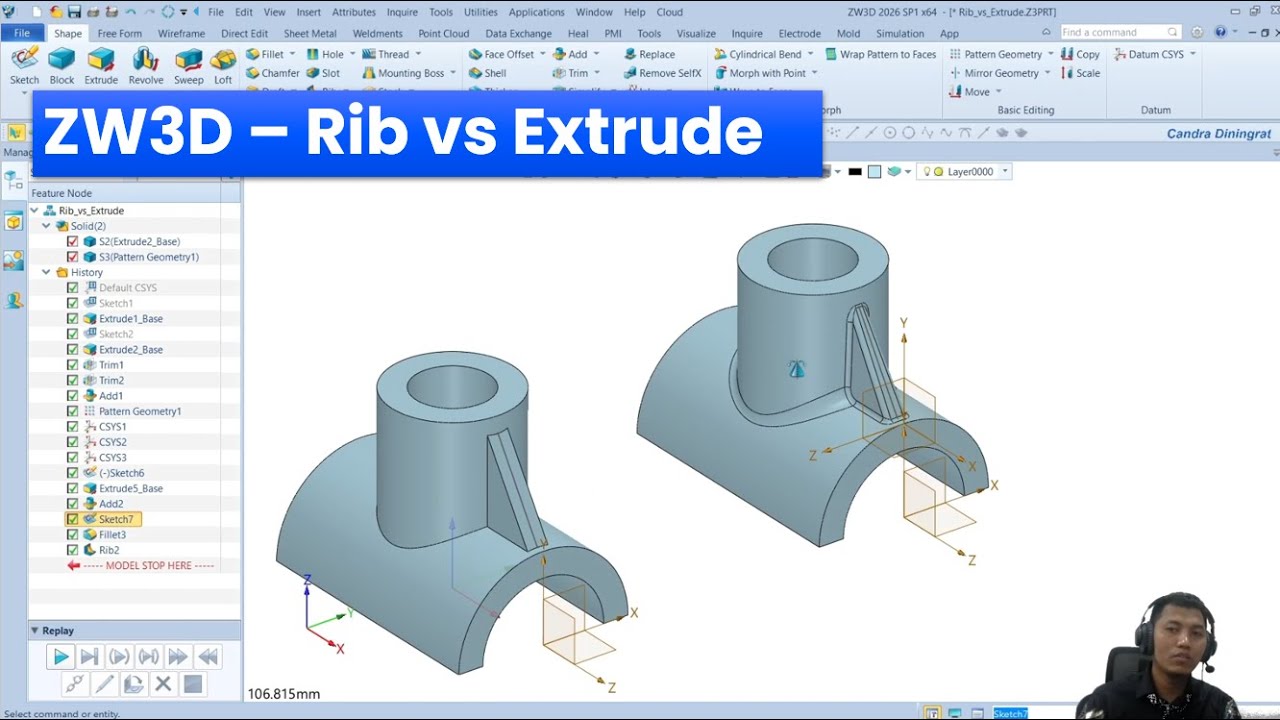The height and width of the screenshot is (720, 1280).
Task: Collapse the Replay panel arrow
Action: point(35,631)
